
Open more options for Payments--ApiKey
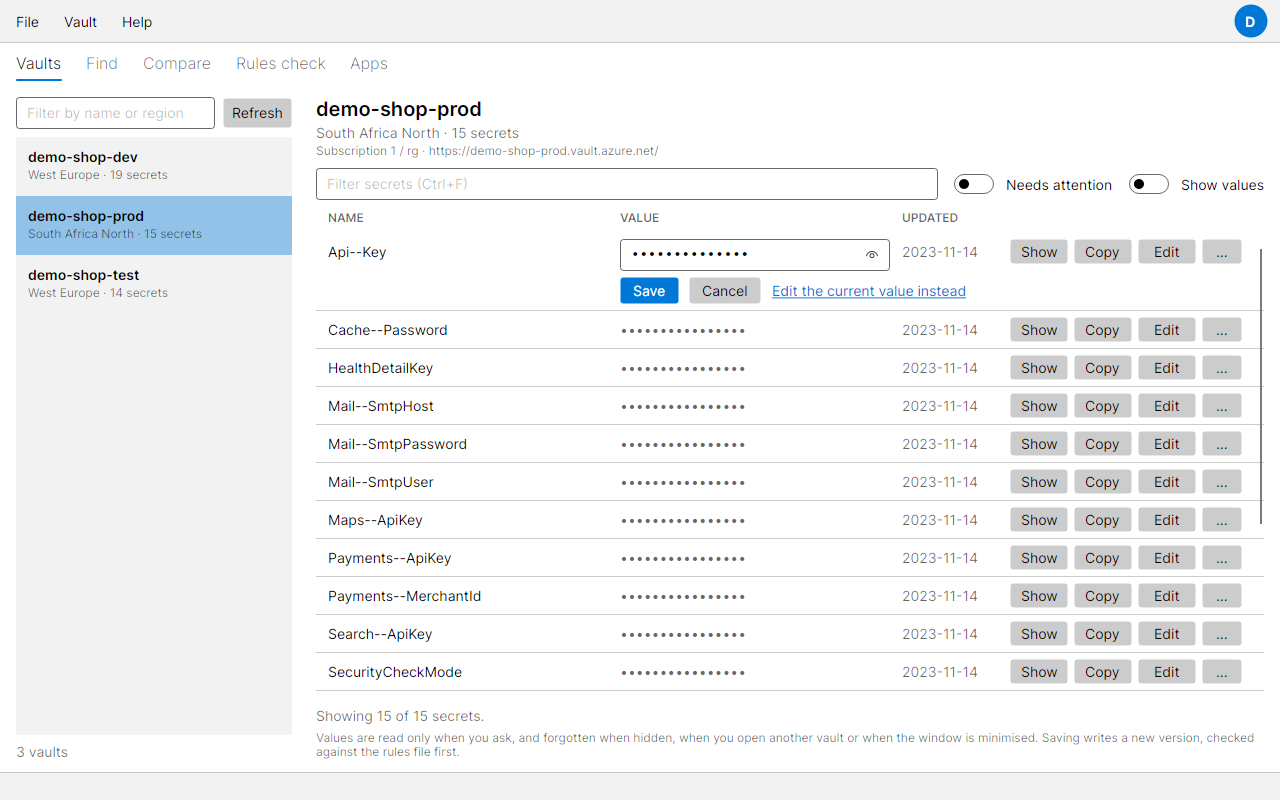coord(1222,558)
